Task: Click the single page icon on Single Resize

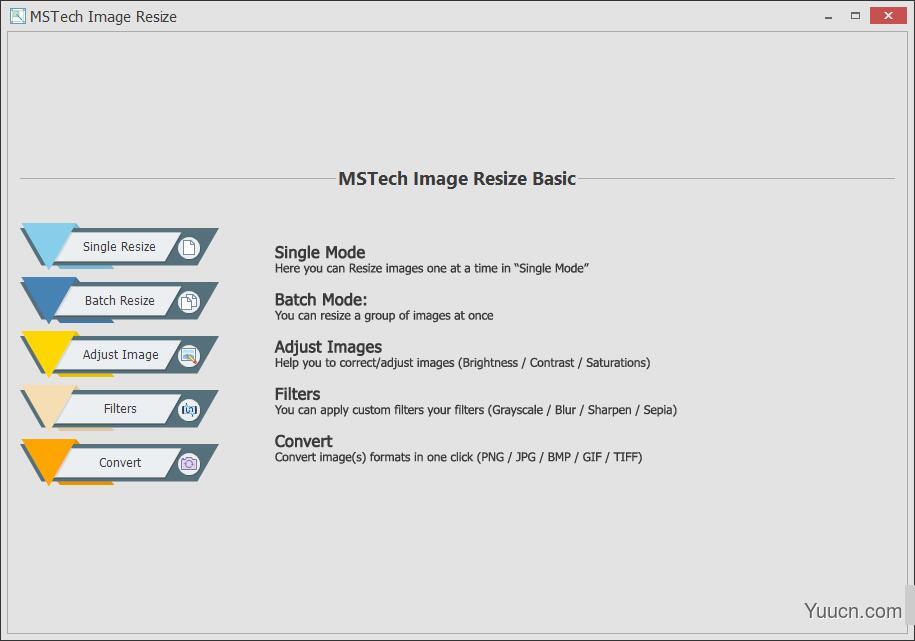Action: tap(188, 248)
